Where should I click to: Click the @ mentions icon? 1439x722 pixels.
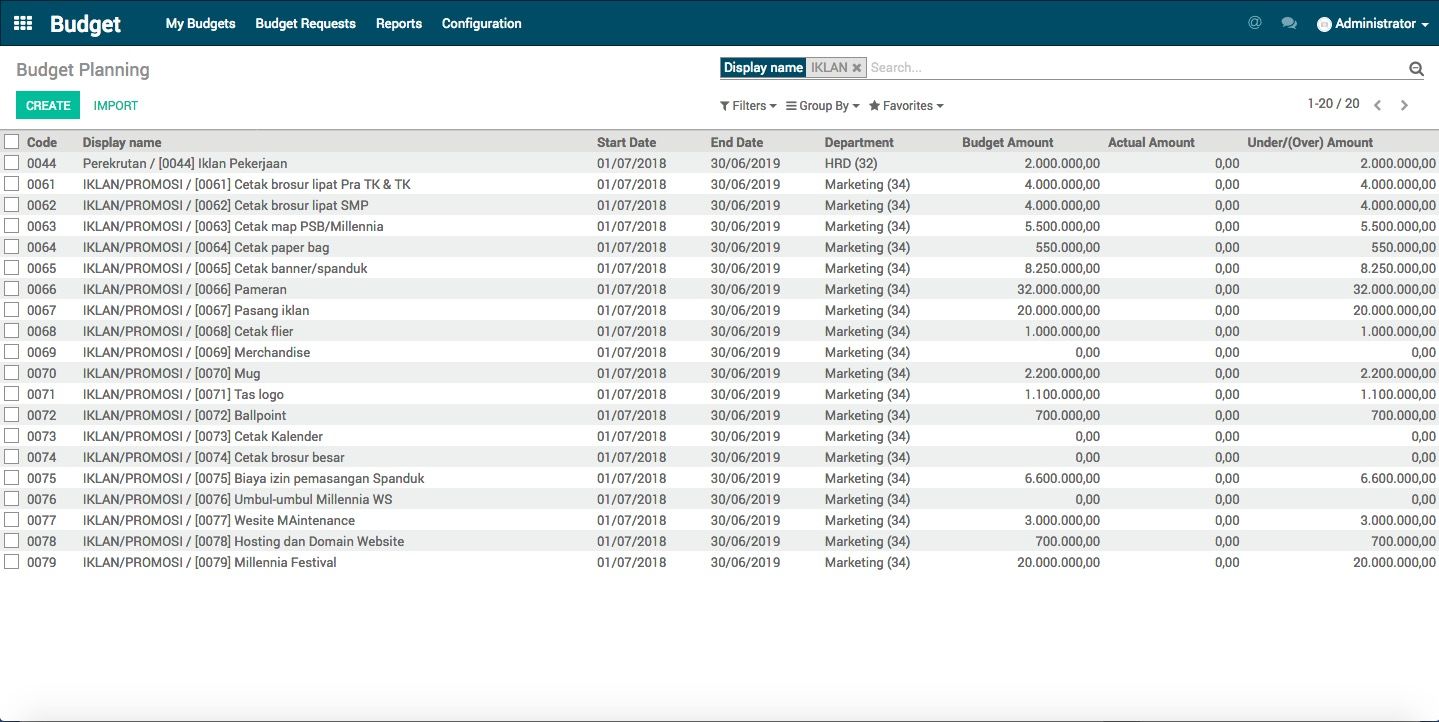[x=1255, y=23]
